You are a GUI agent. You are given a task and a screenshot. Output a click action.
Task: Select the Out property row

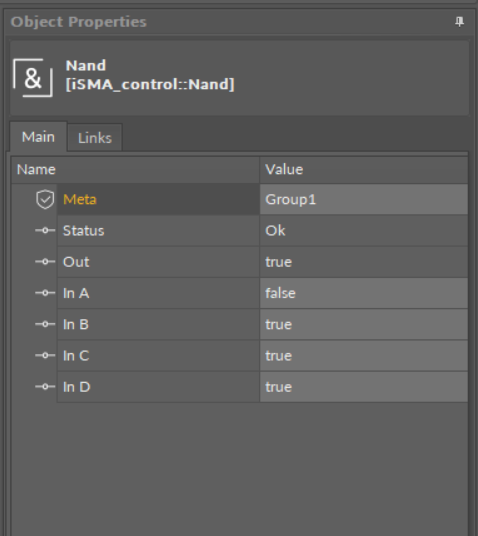point(262,262)
